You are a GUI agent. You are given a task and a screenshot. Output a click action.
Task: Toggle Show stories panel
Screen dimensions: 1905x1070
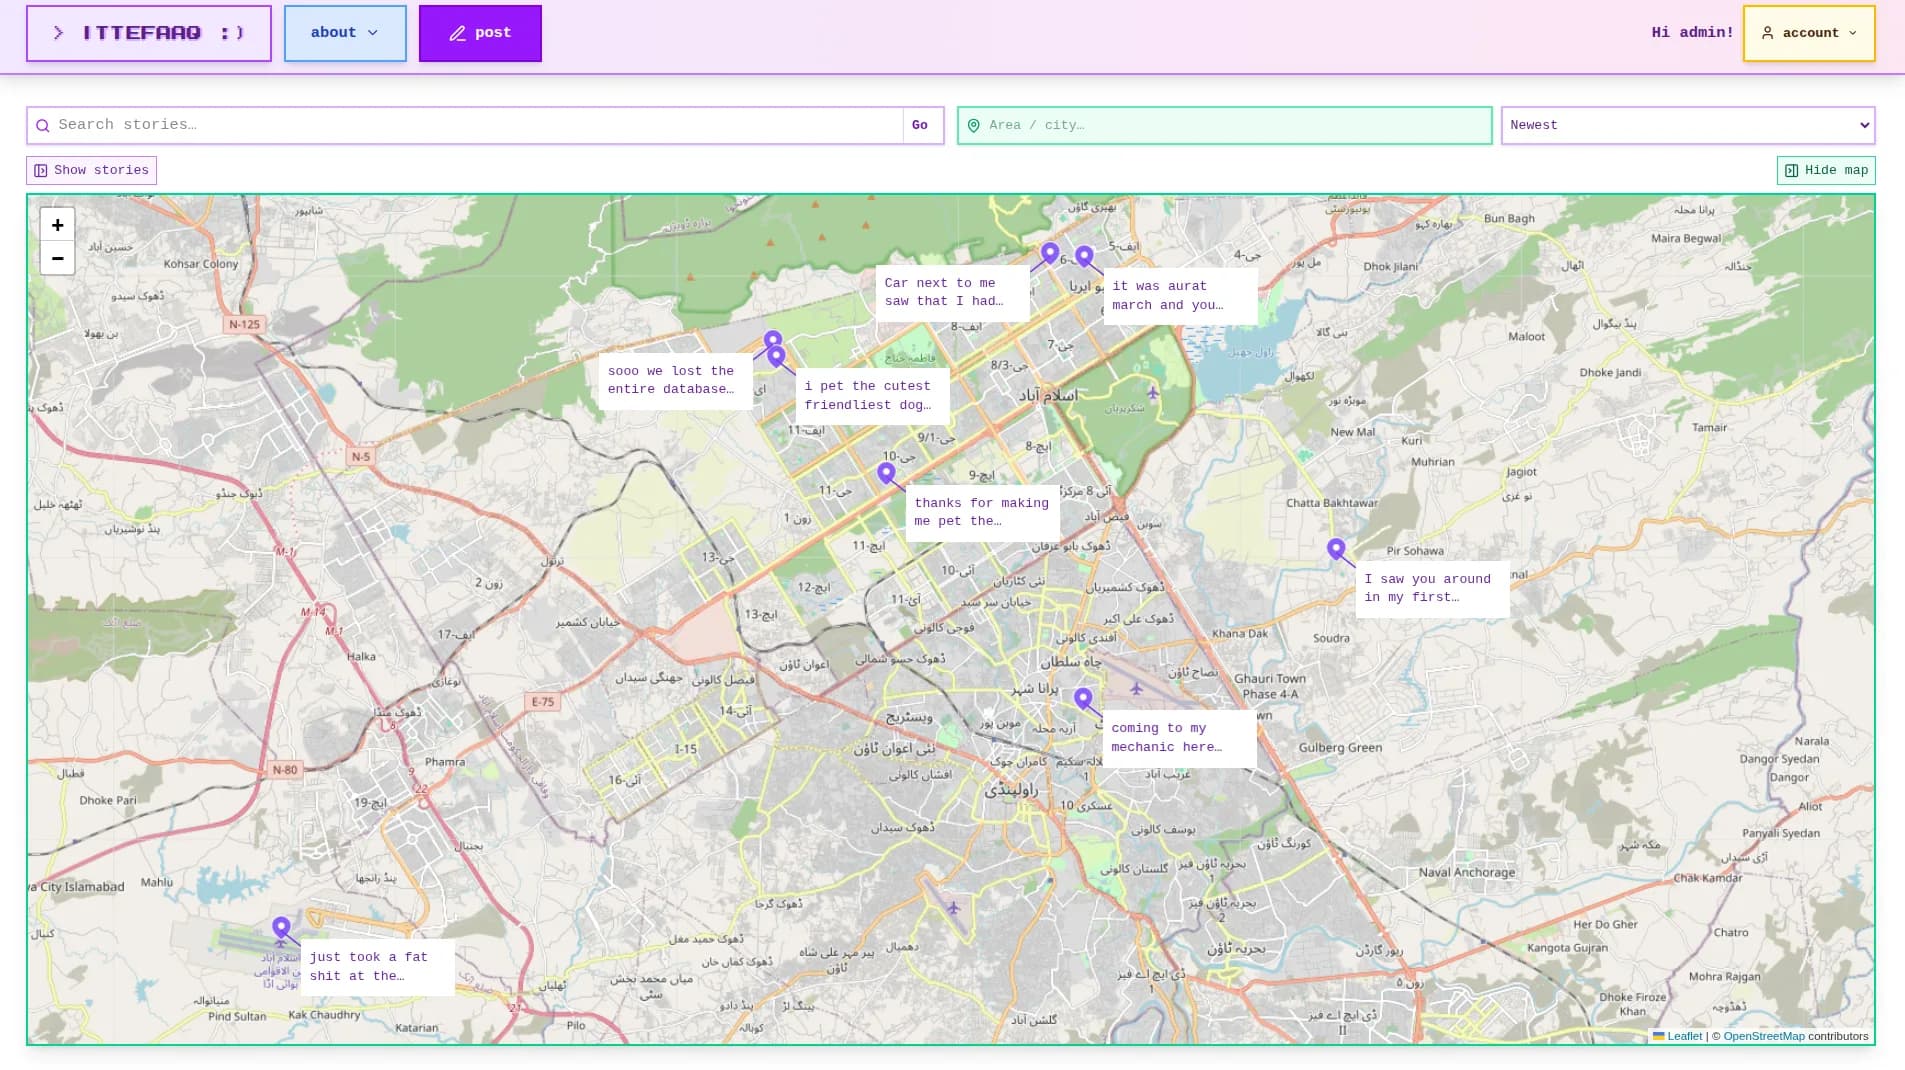coord(92,170)
